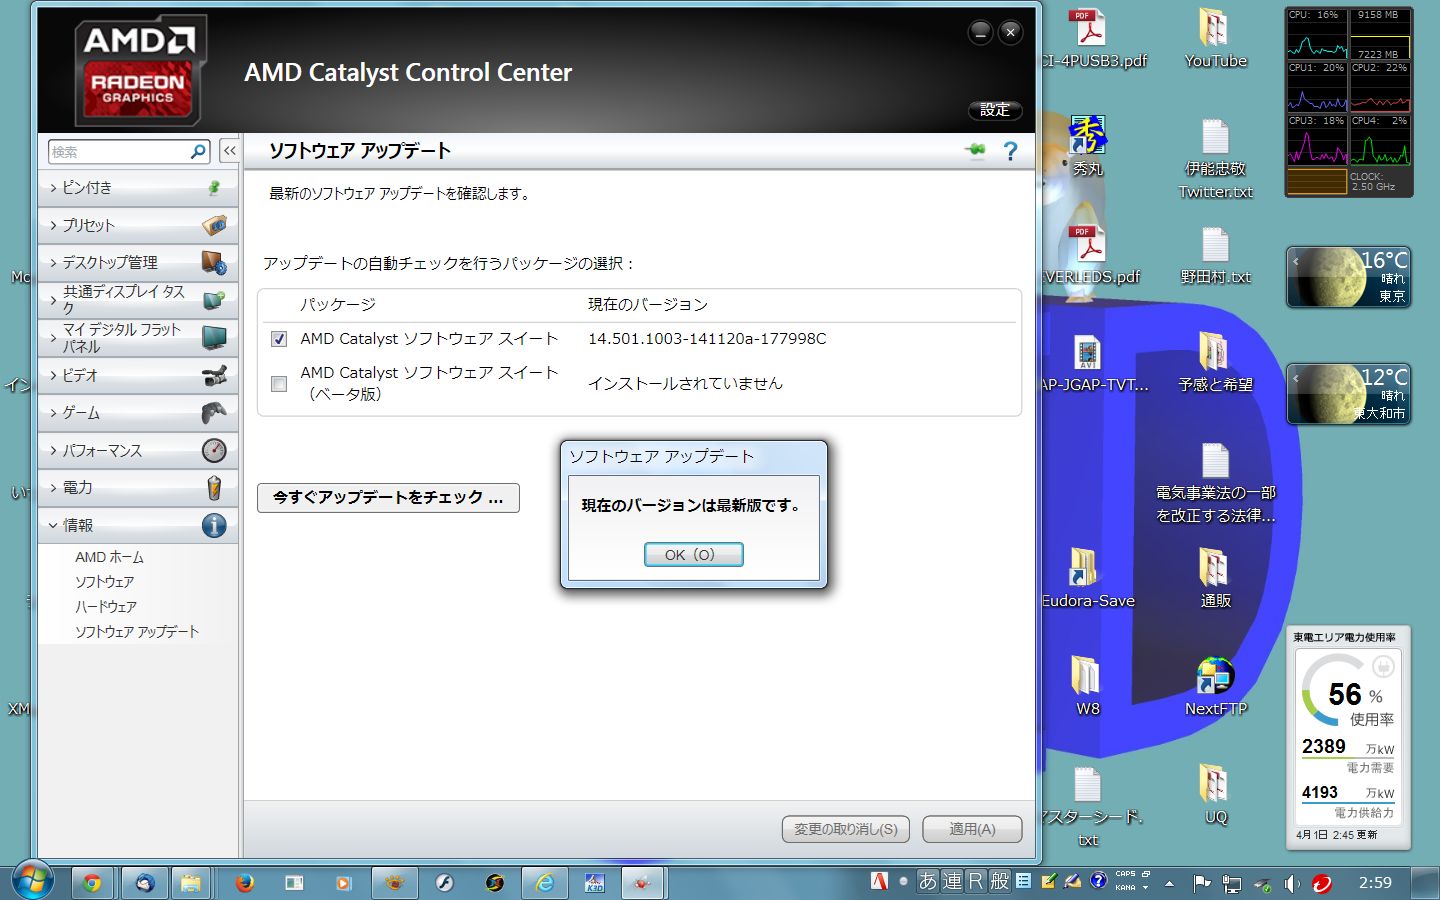Image resolution: width=1440 pixels, height=900 pixels.
Task: Expand マイ デジタル フラット パネル category
Action: pos(138,338)
